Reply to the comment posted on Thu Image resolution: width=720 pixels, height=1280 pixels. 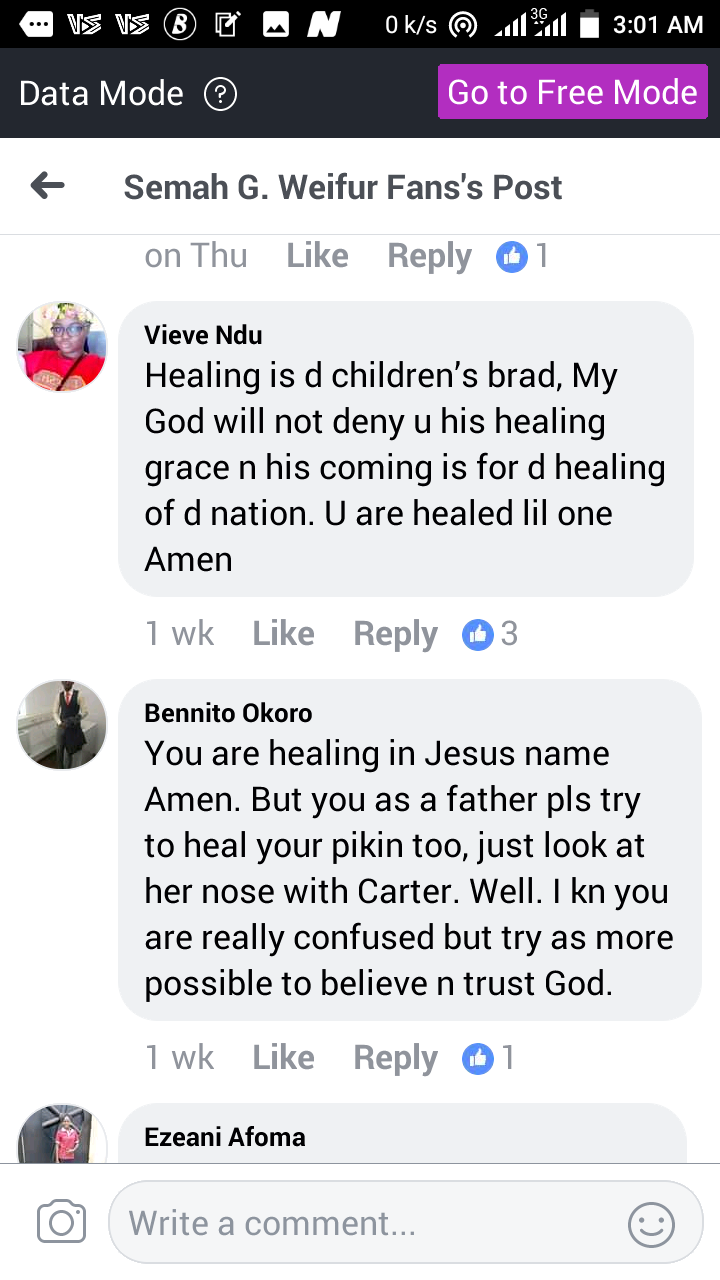tap(429, 256)
